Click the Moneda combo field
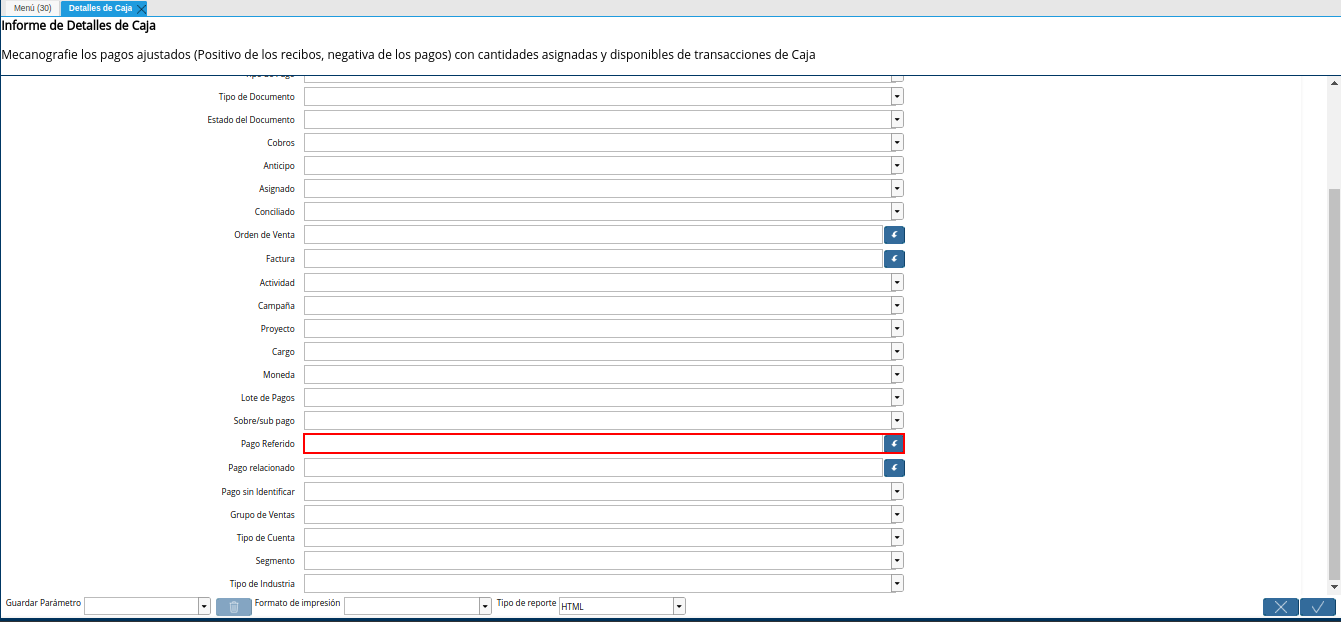Screen dimensions: 1341x622 597,375
